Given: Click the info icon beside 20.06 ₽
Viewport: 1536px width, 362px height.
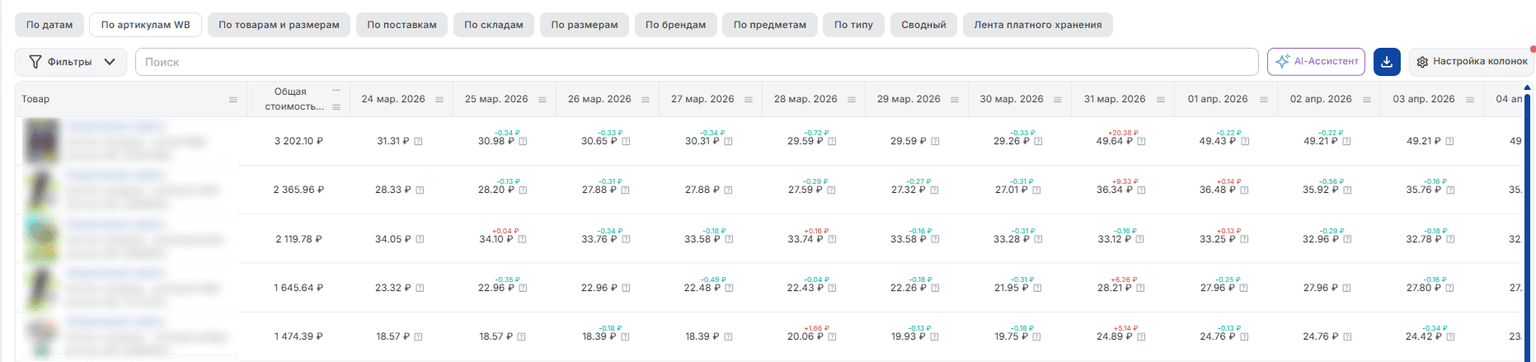Looking at the screenshot, I should (x=832, y=338).
